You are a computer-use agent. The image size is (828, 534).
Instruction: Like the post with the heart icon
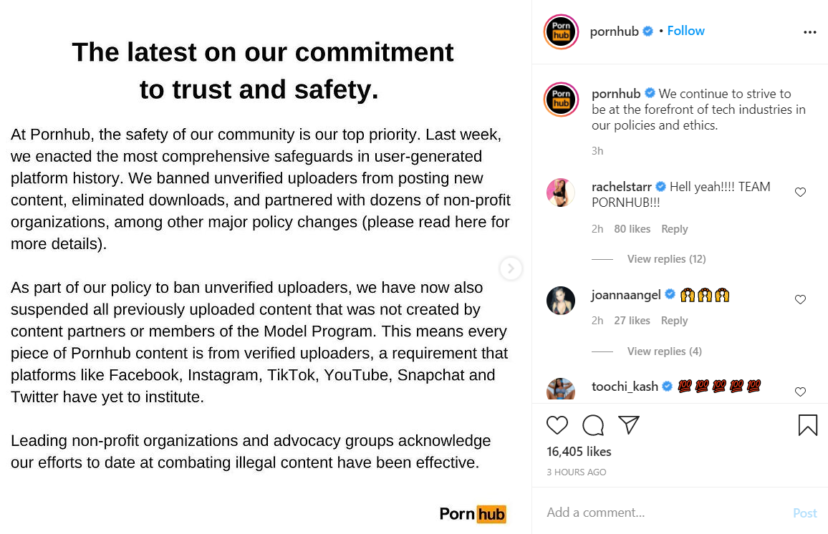coord(557,425)
